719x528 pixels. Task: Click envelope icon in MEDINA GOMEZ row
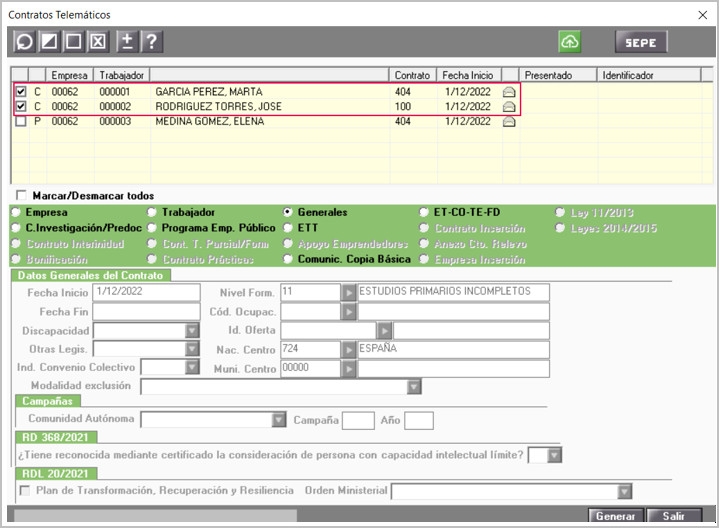click(509, 122)
